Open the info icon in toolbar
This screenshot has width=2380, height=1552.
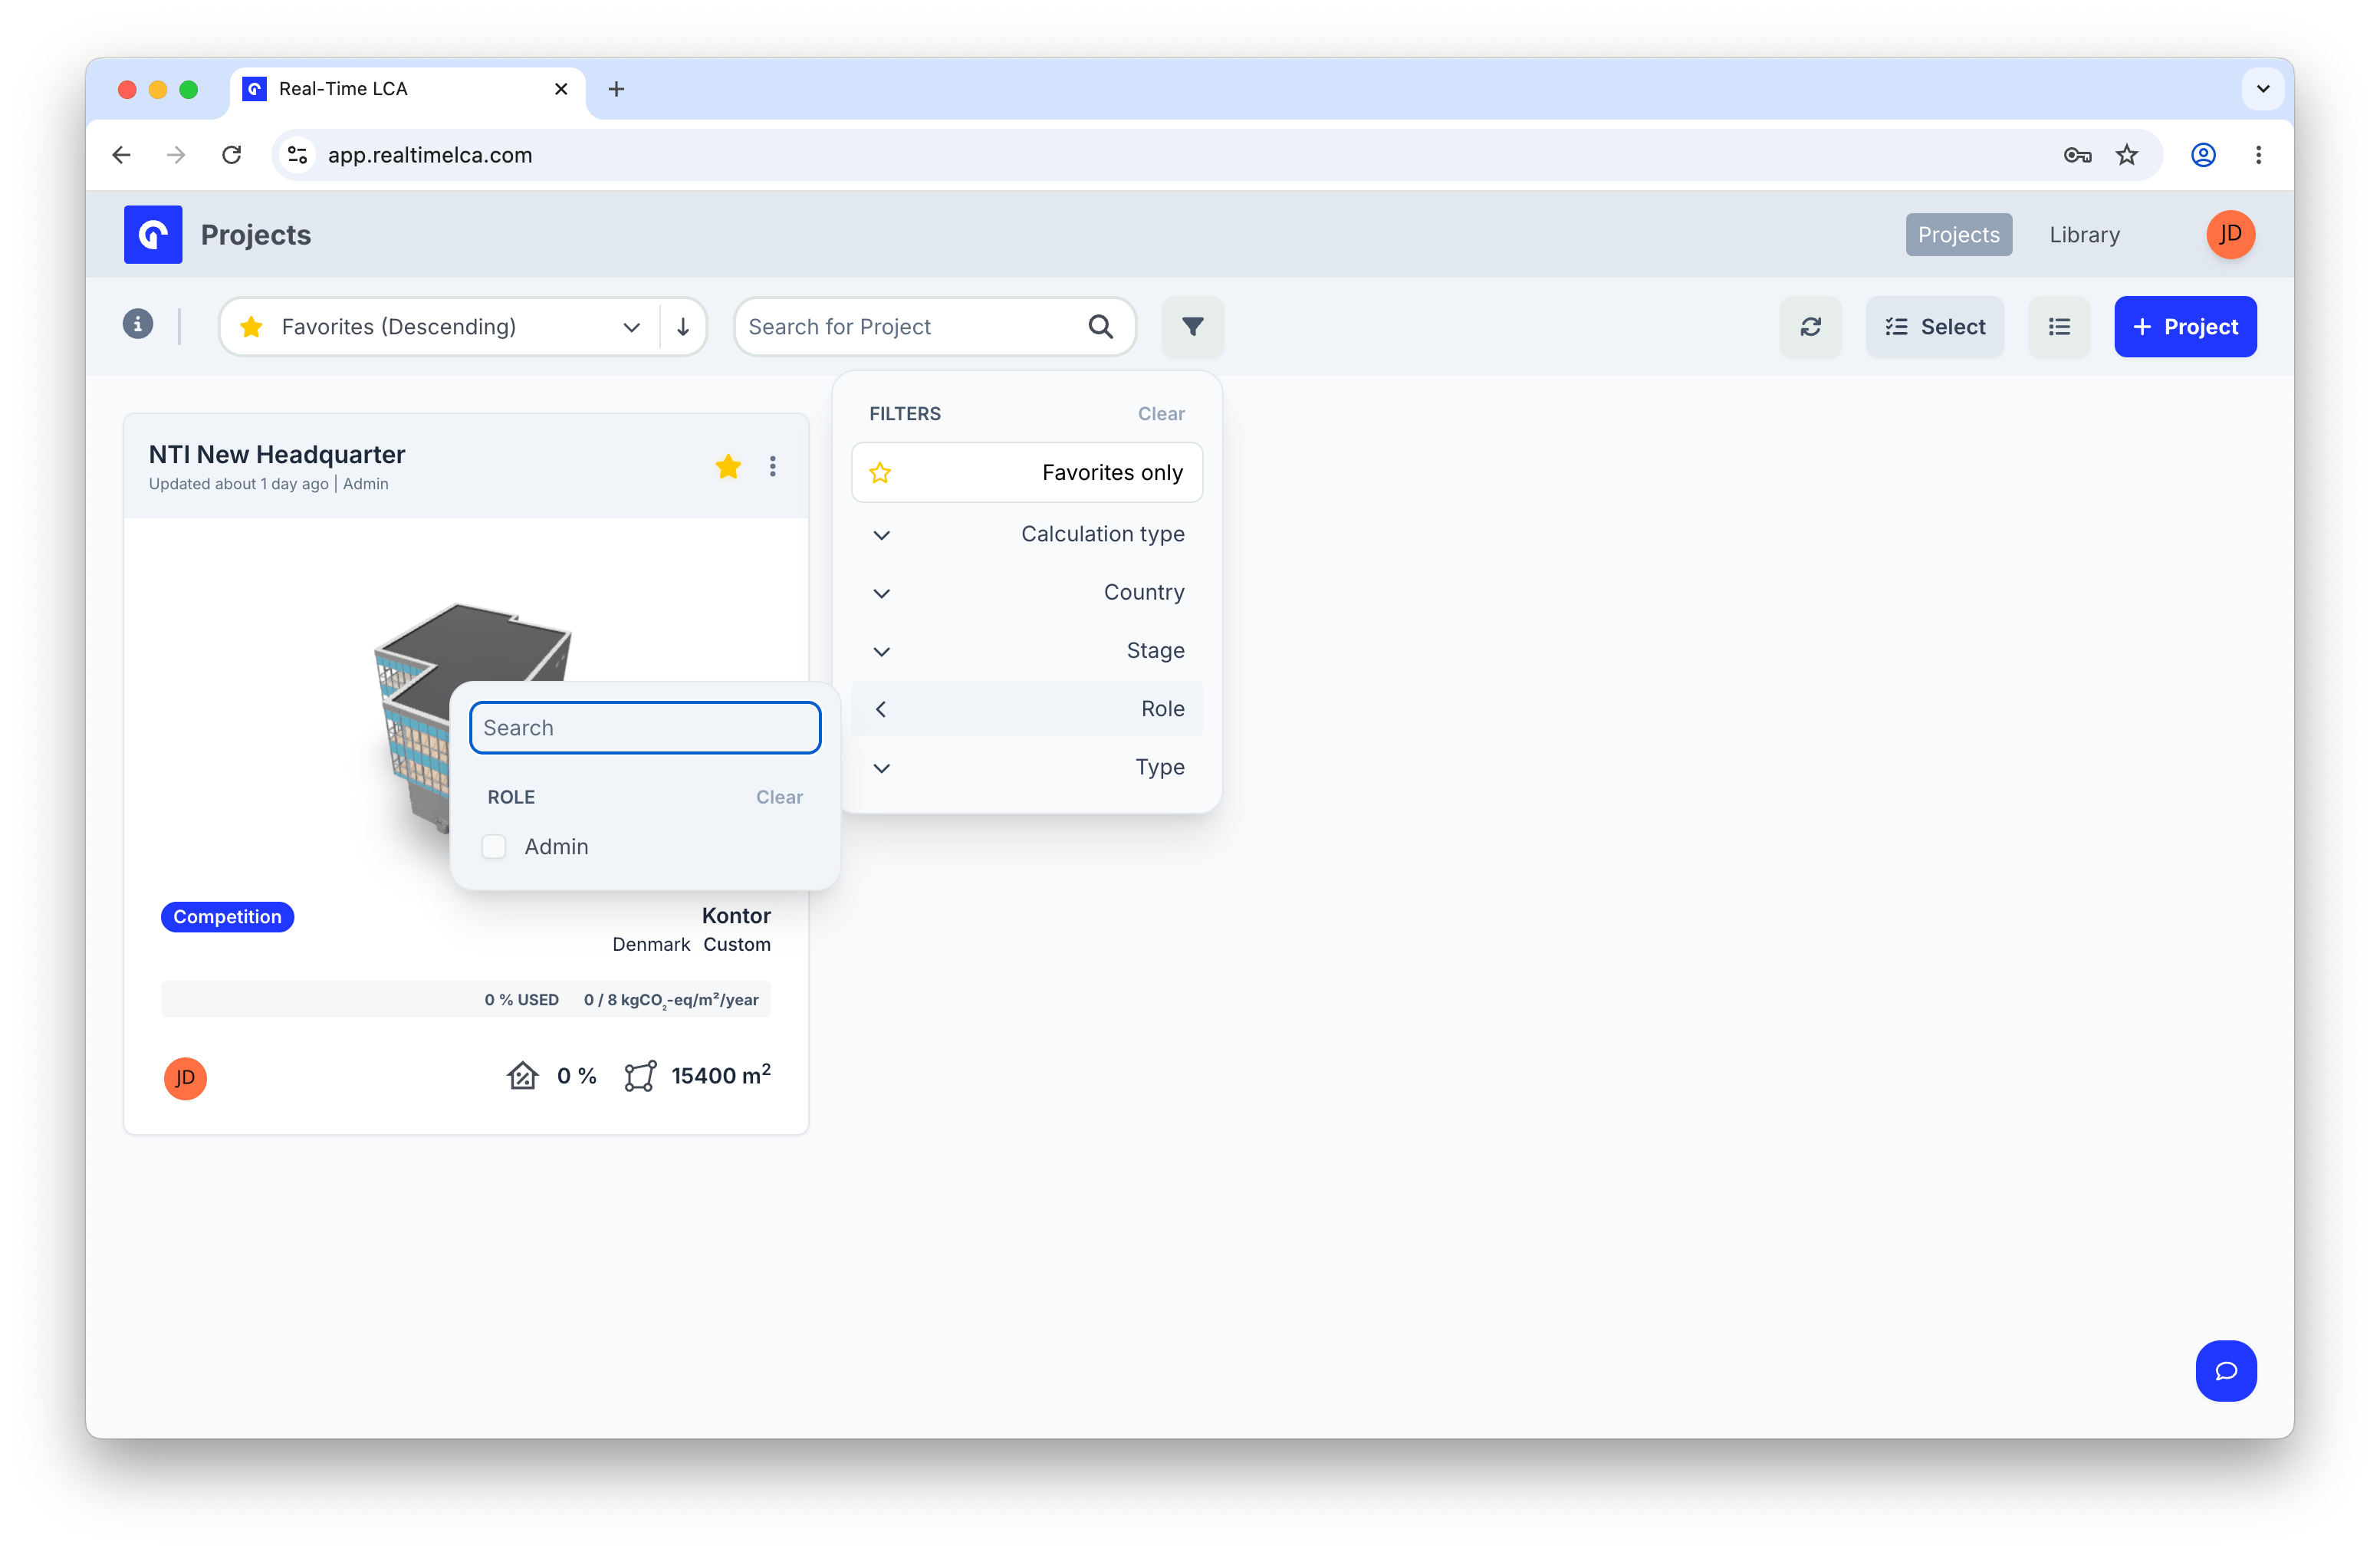point(138,324)
